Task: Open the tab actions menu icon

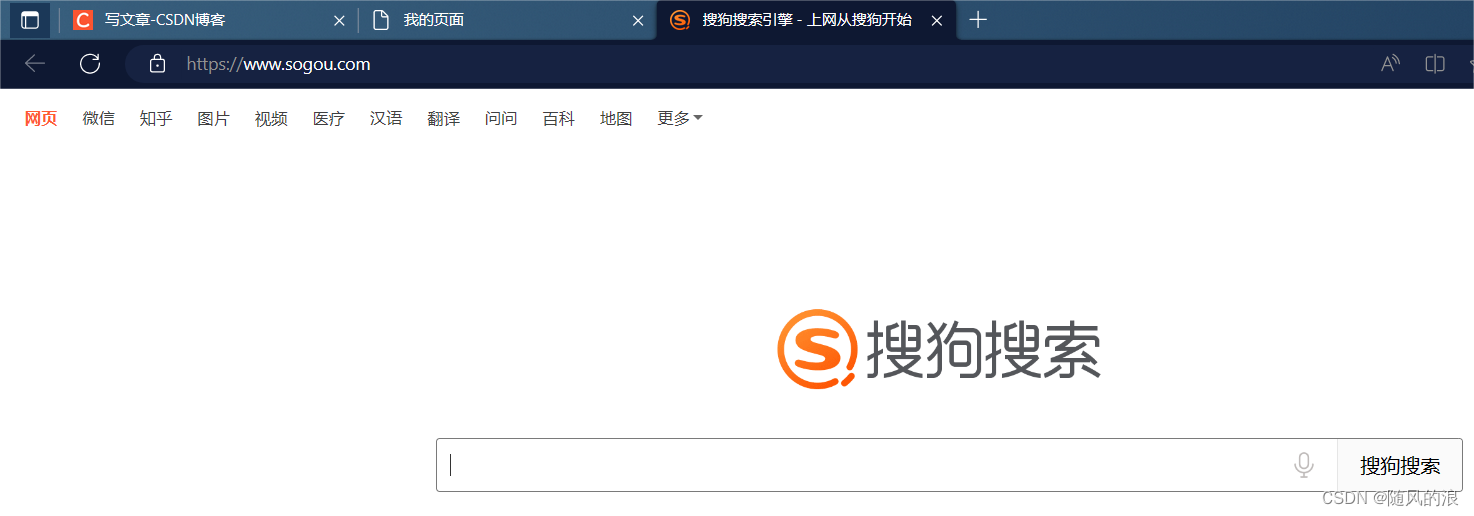Action: click(x=30, y=20)
